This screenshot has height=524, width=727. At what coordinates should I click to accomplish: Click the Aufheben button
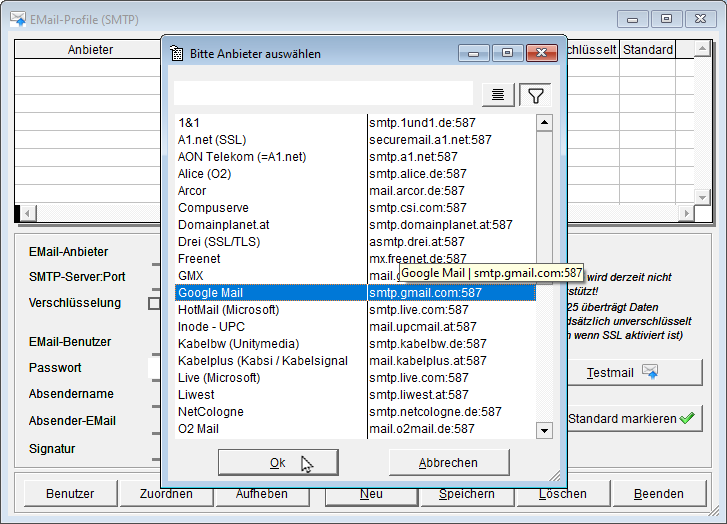pyautogui.click(x=262, y=493)
